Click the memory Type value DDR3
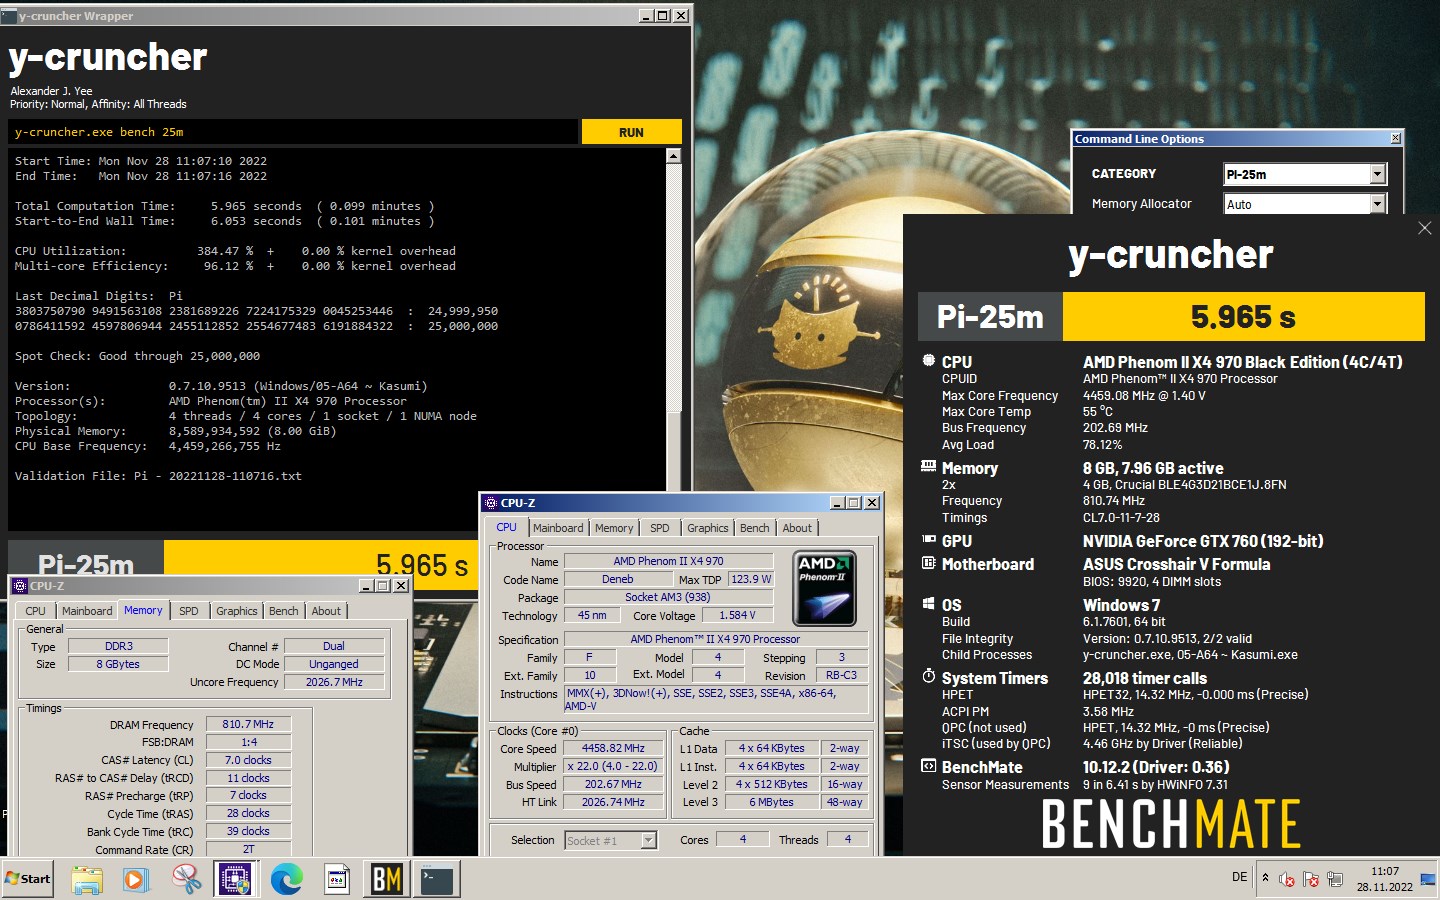 (x=119, y=646)
